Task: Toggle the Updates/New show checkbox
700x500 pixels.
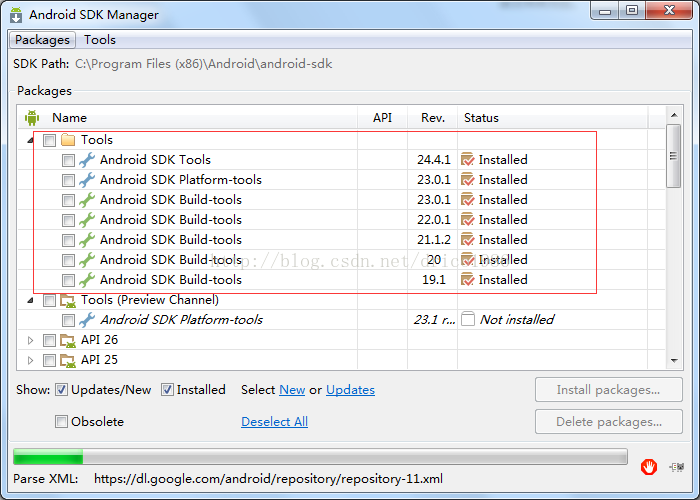Action: tap(61, 390)
